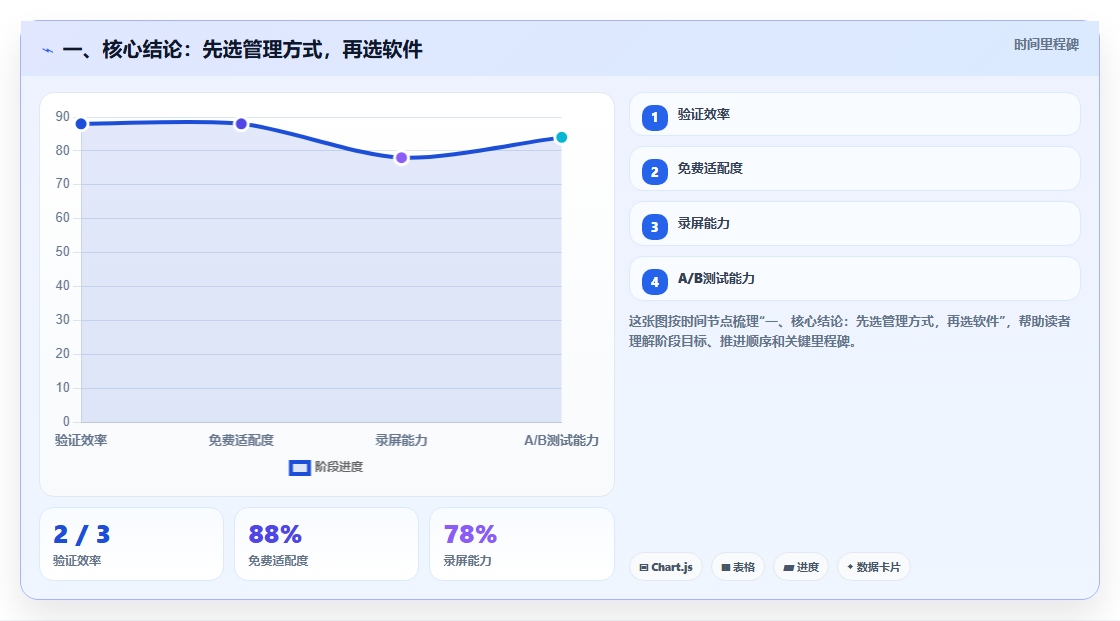Screen dimensions: 1120x621
Task: Select the 验证效率 data point on chart
Action: (81, 124)
